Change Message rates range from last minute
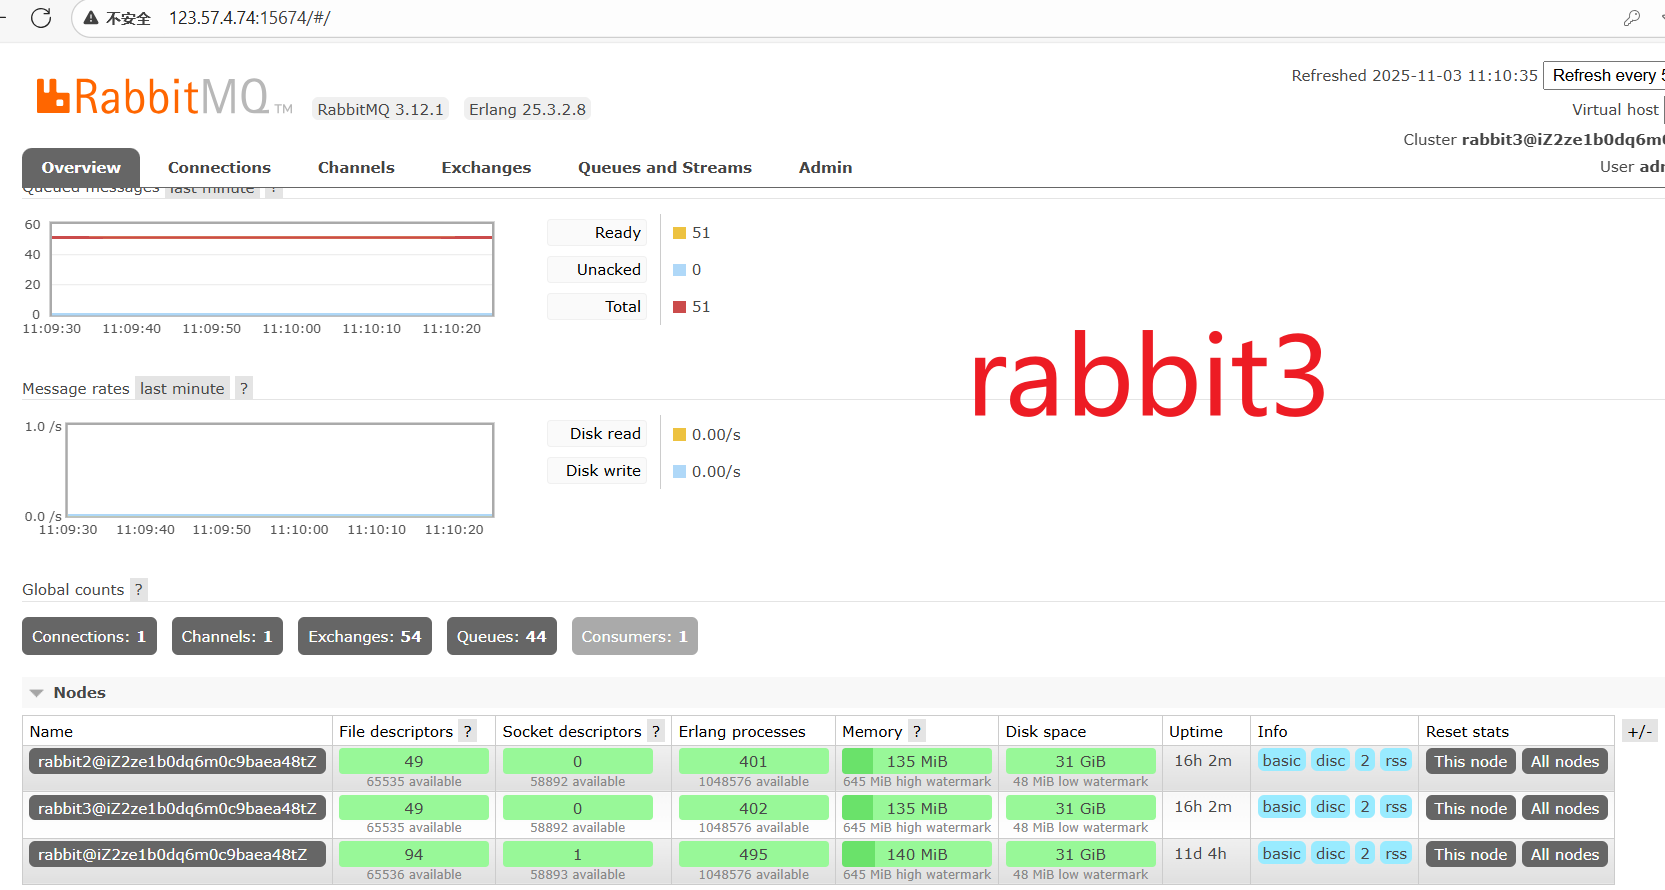The width and height of the screenshot is (1665, 890). click(x=182, y=388)
